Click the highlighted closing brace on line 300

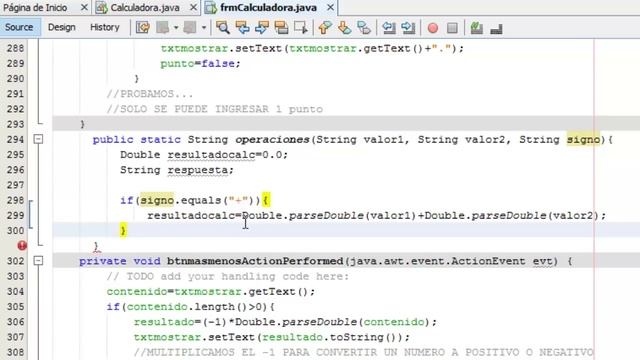pyautogui.click(x=123, y=231)
